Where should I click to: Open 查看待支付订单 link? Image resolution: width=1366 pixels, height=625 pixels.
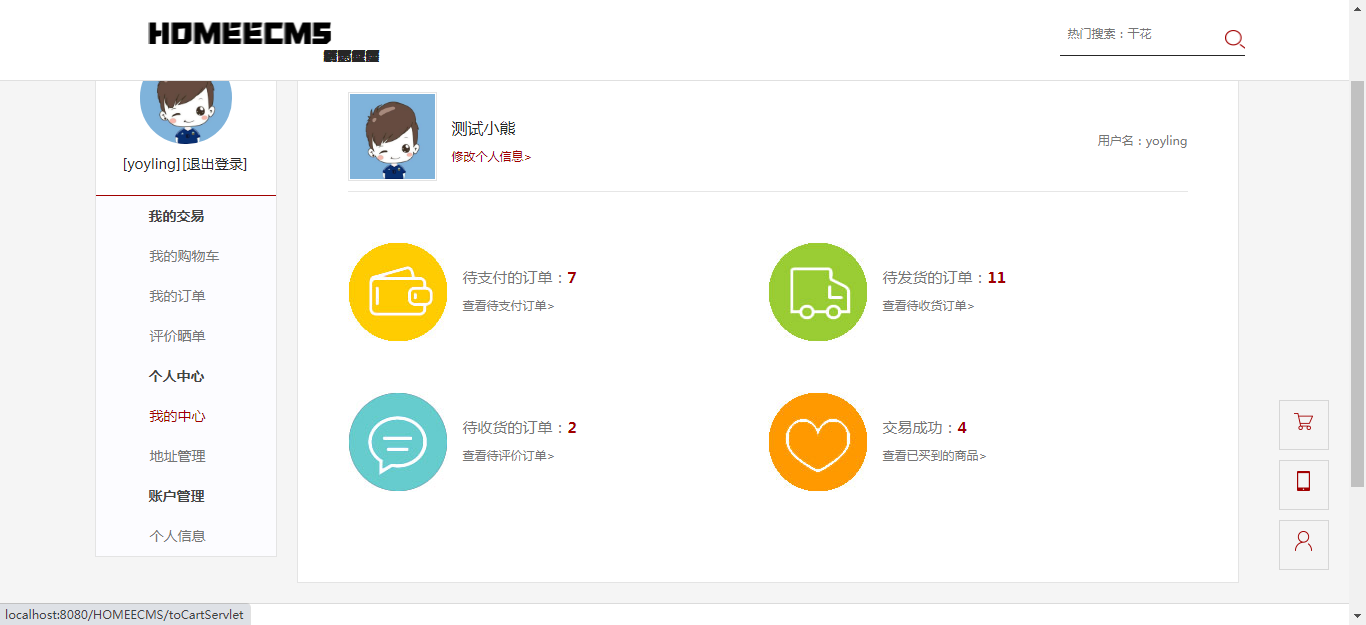(x=507, y=306)
